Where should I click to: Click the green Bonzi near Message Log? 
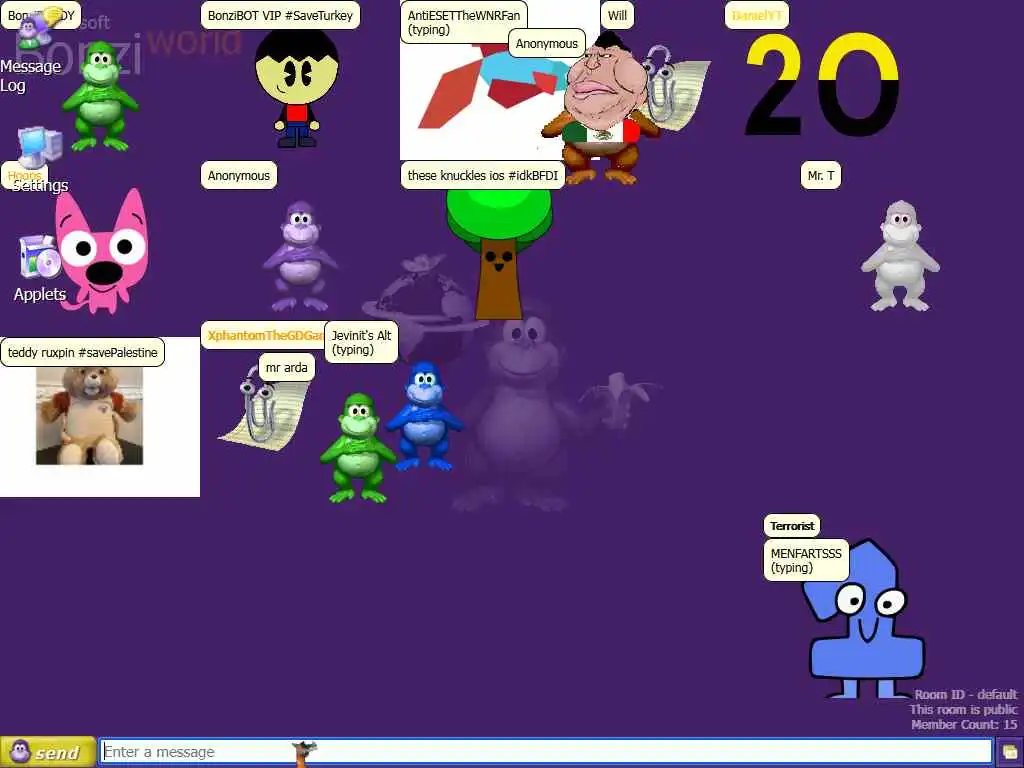[100, 96]
